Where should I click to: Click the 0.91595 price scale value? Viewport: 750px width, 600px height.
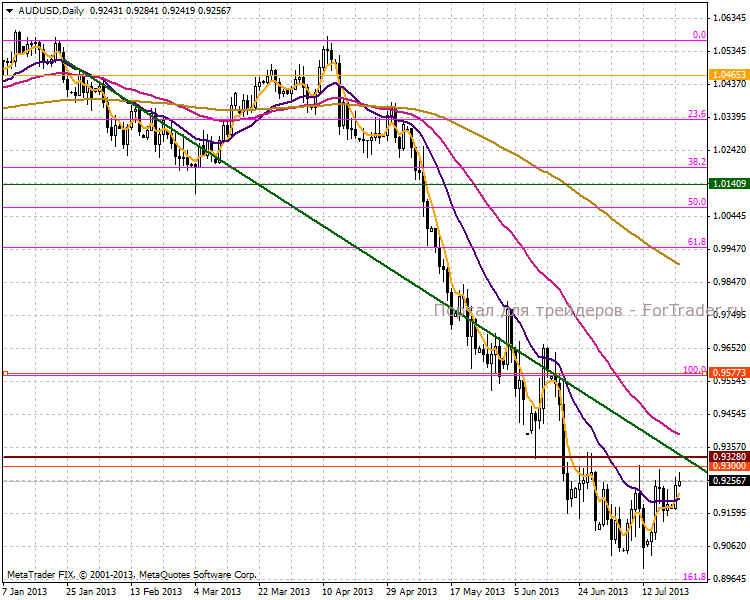pyautogui.click(x=729, y=512)
